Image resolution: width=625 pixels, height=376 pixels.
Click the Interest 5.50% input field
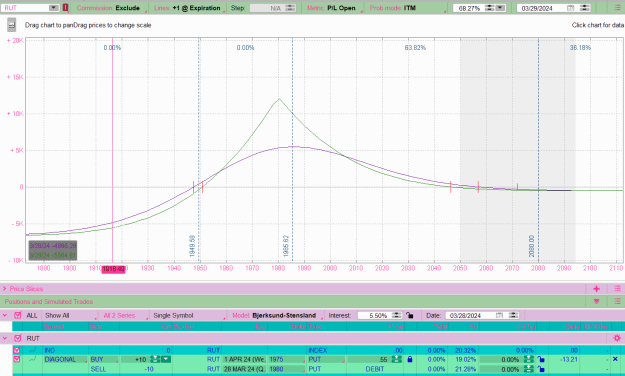click(x=374, y=315)
